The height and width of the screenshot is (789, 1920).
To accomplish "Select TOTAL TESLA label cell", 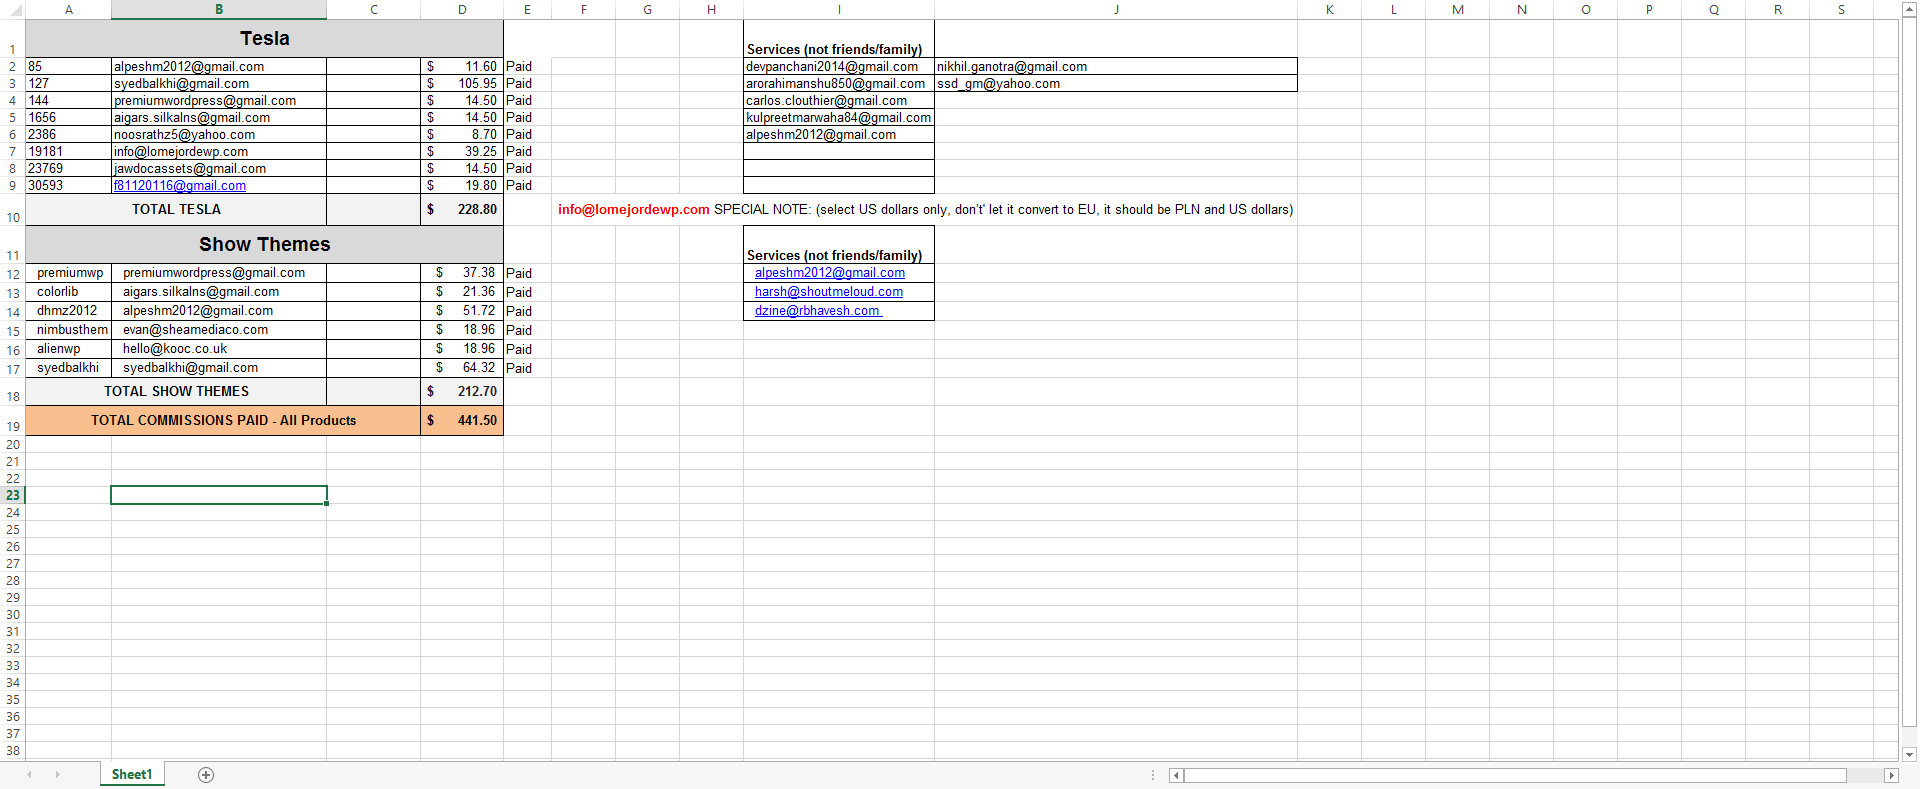I will (x=176, y=210).
